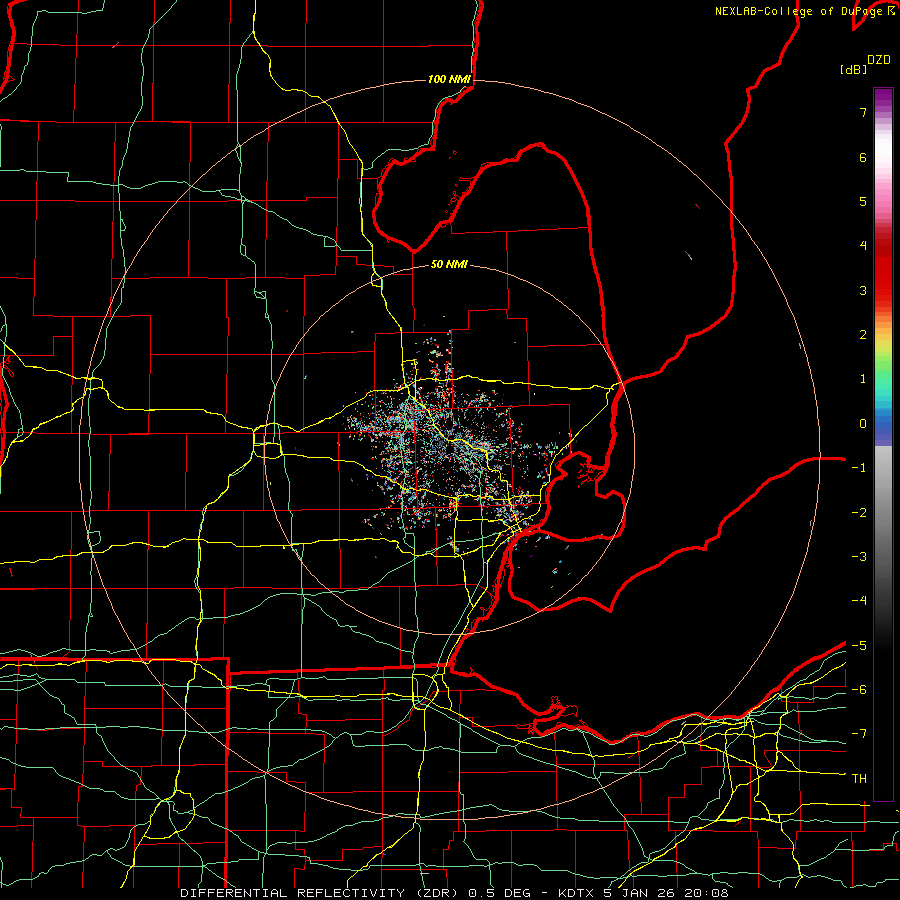Click the -3 dB scale label
Image resolution: width=900 pixels, height=900 pixels.
tap(859, 557)
